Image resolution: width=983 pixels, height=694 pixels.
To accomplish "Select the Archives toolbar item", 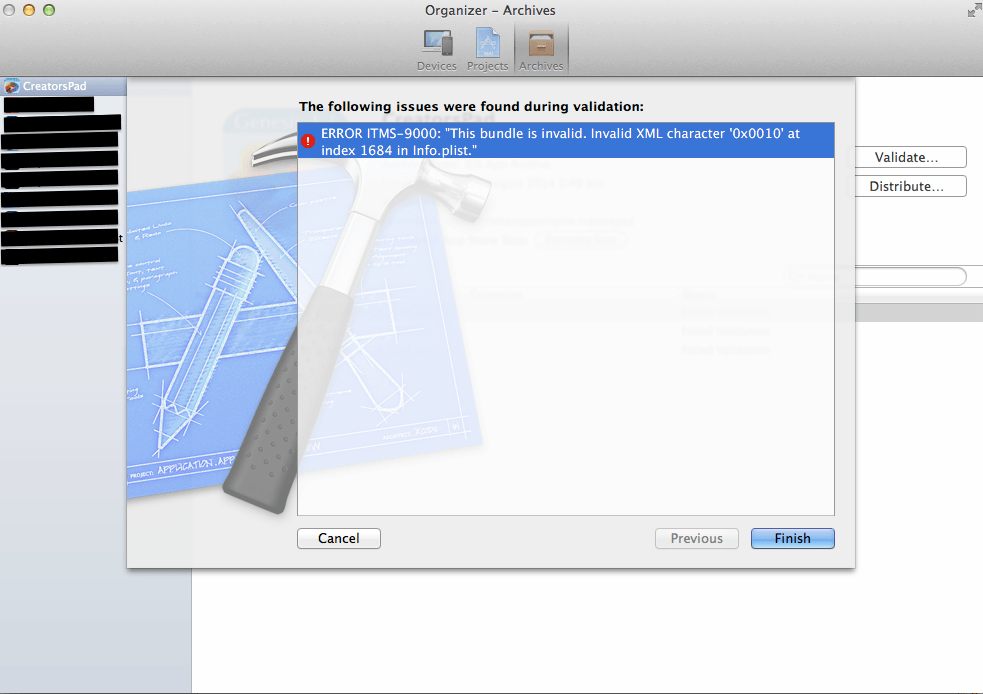I will [x=541, y=50].
